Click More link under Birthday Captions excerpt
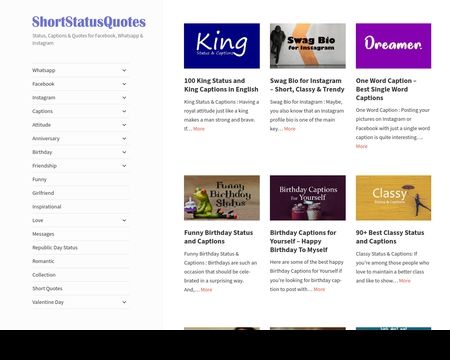The image size is (450, 360). point(319,289)
